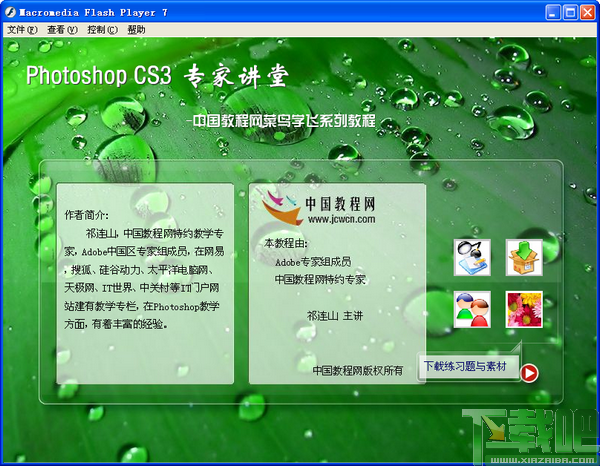
Task: Click the Flash Player title bar icon
Action: (10, 12)
